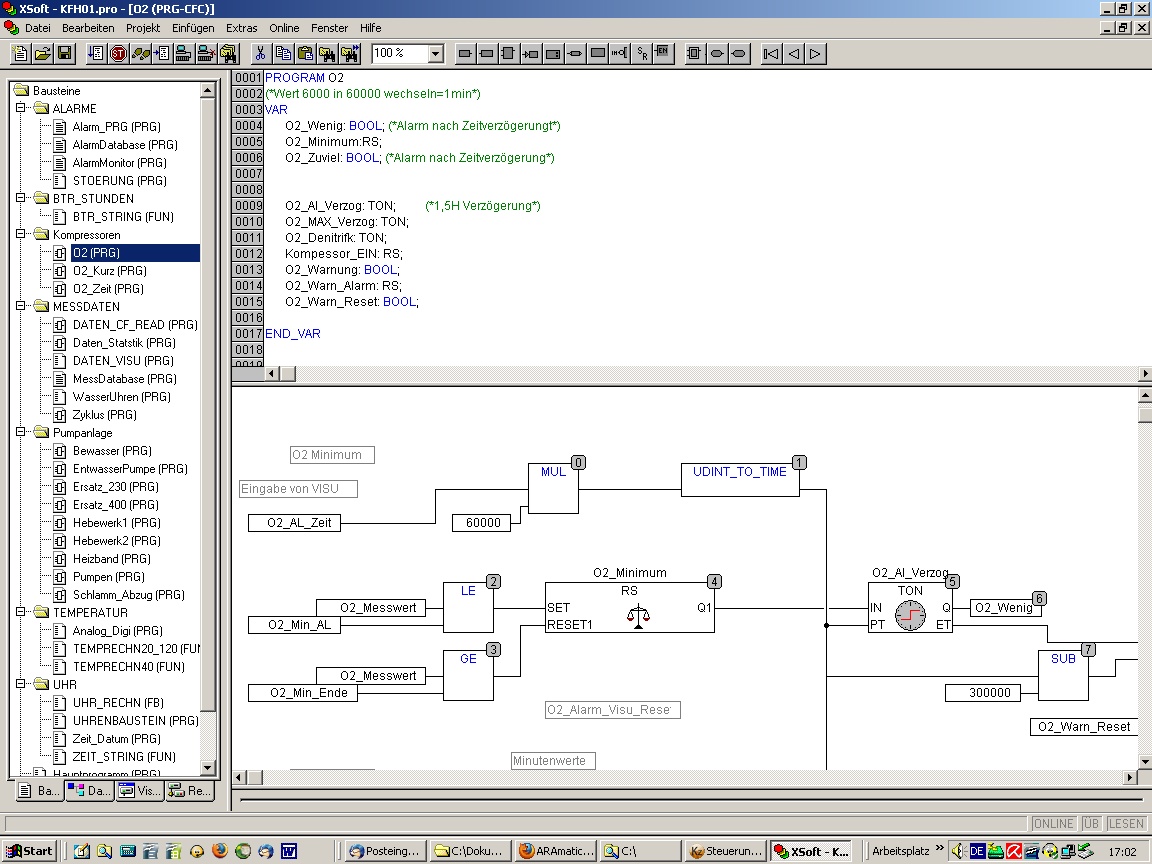Open the Online menu
The width and height of the screenshot is (1152, 864).
tap(284, 28)
